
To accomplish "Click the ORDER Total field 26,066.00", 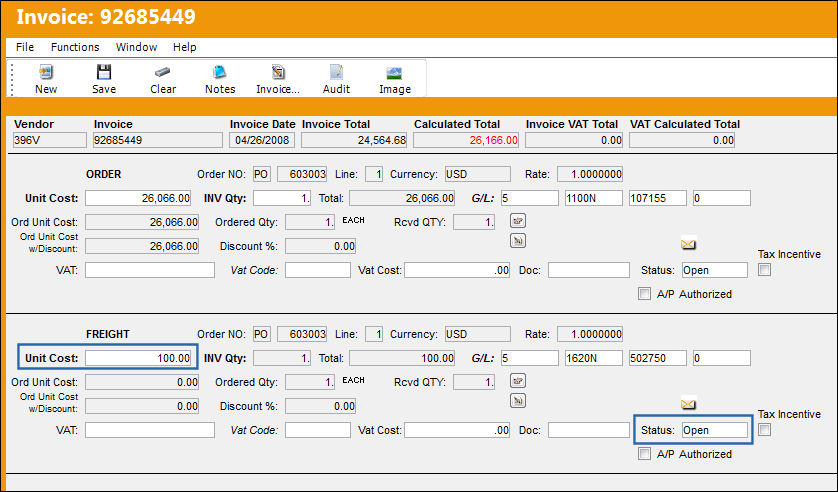I will 402,198.
